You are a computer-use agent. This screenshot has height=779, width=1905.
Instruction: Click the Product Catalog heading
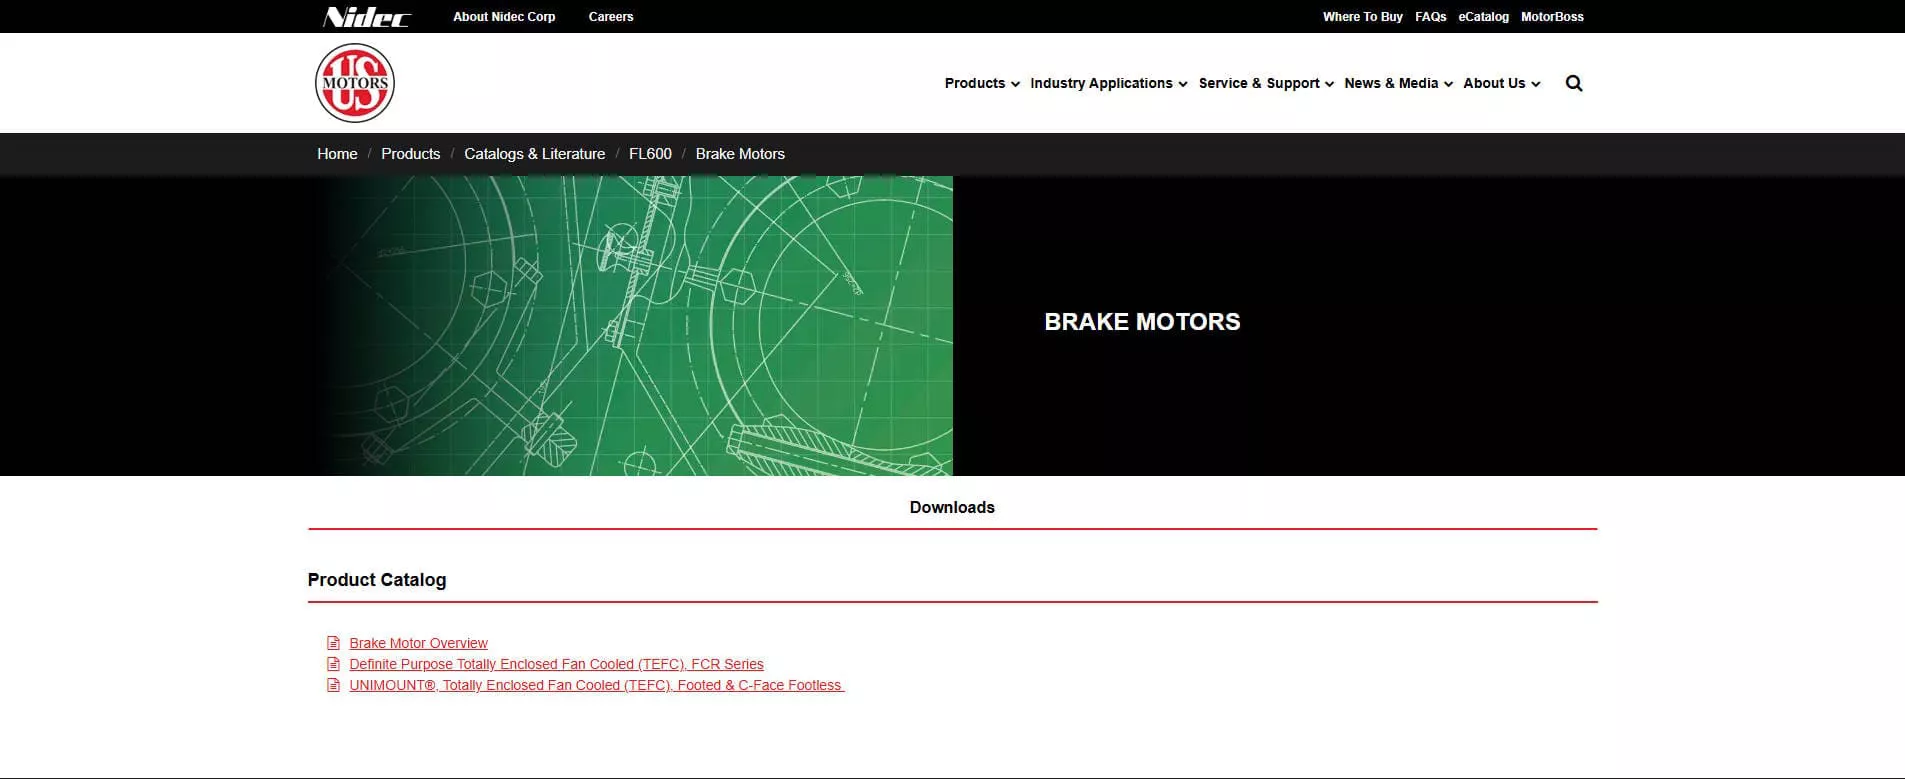point(377,580)
